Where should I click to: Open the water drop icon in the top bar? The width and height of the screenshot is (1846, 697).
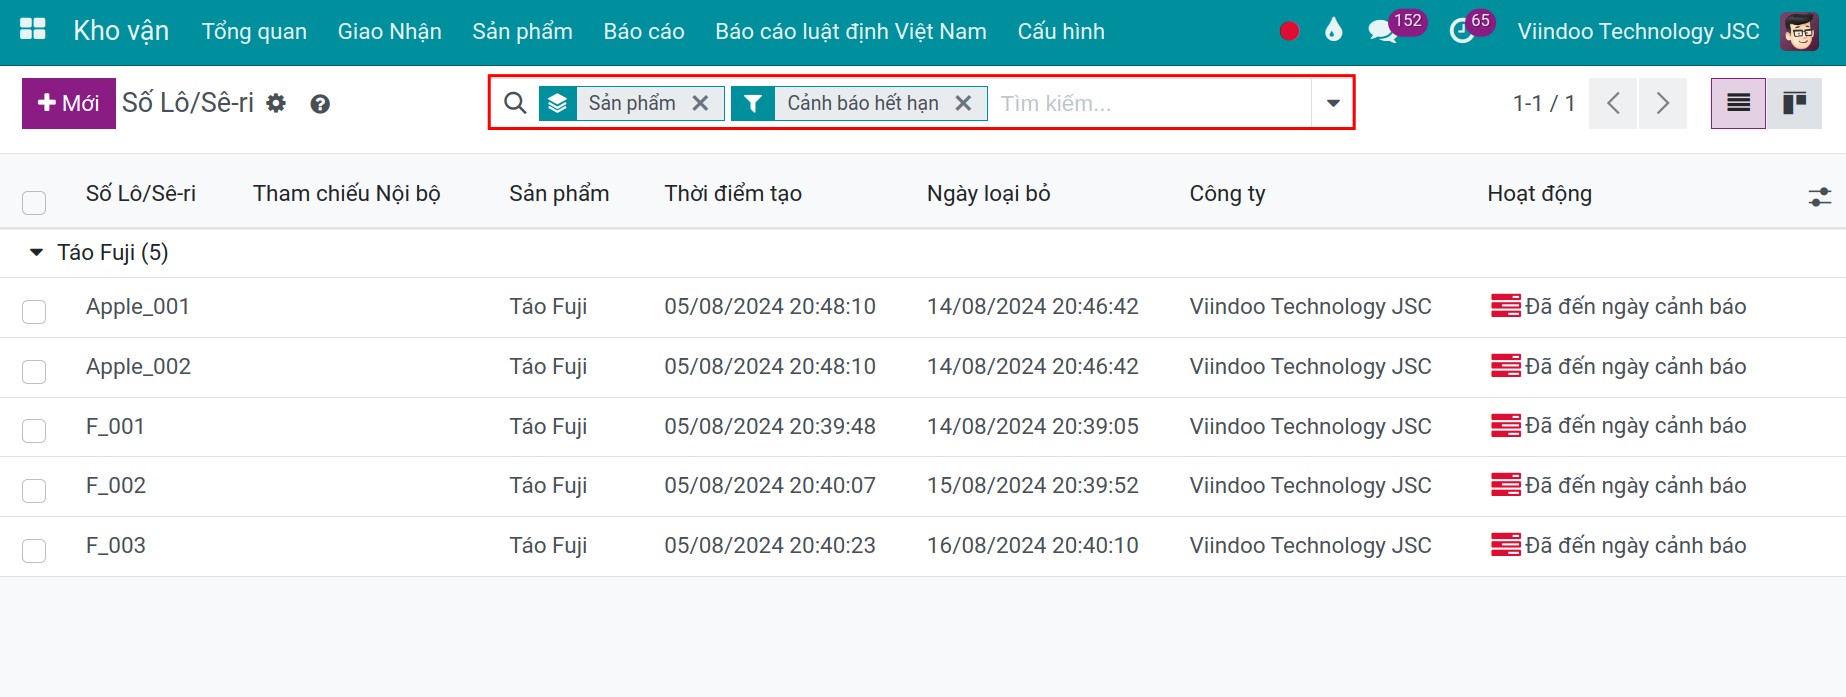[x=1333, y=31]
